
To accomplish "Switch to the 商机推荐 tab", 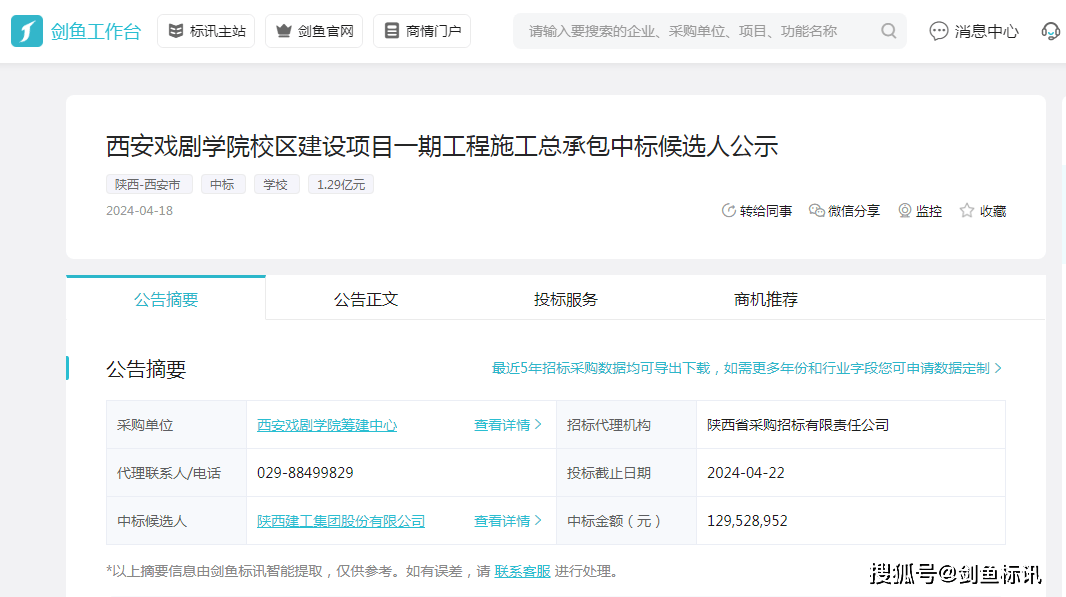I will coord(766,298).
